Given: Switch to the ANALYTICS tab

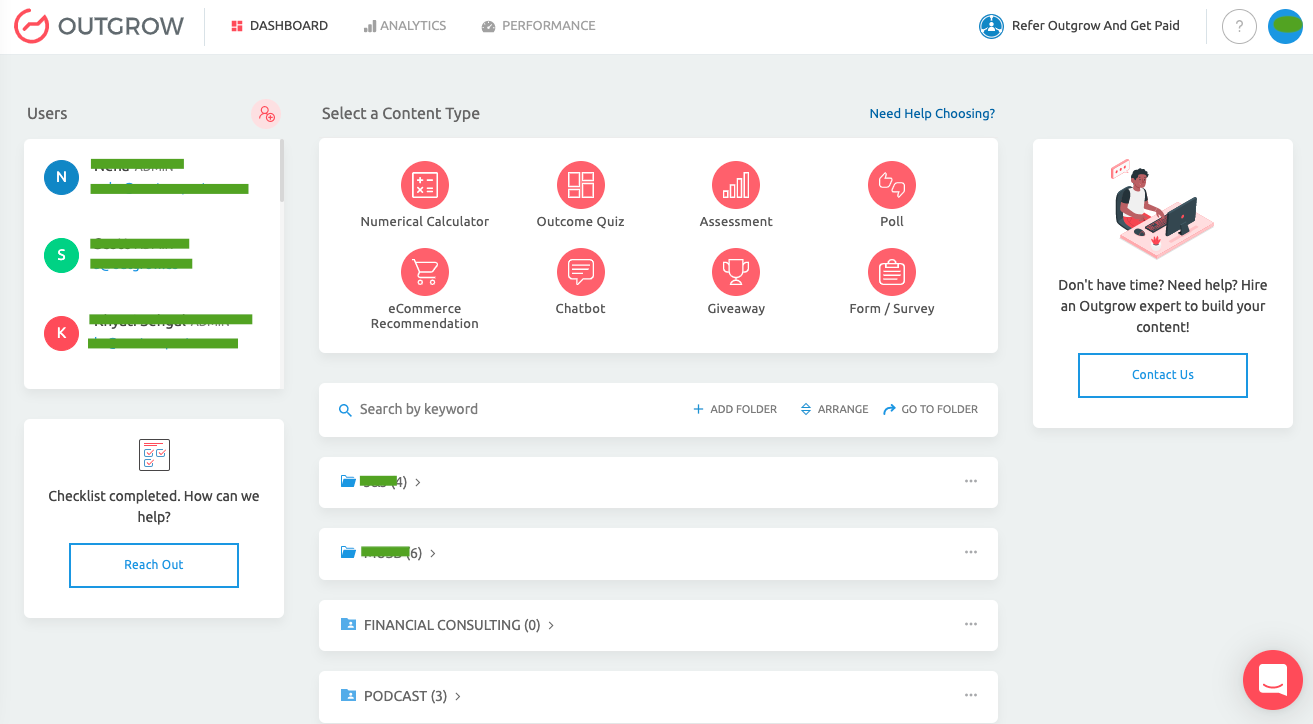Looking at the screenshot, I should 405,25.
